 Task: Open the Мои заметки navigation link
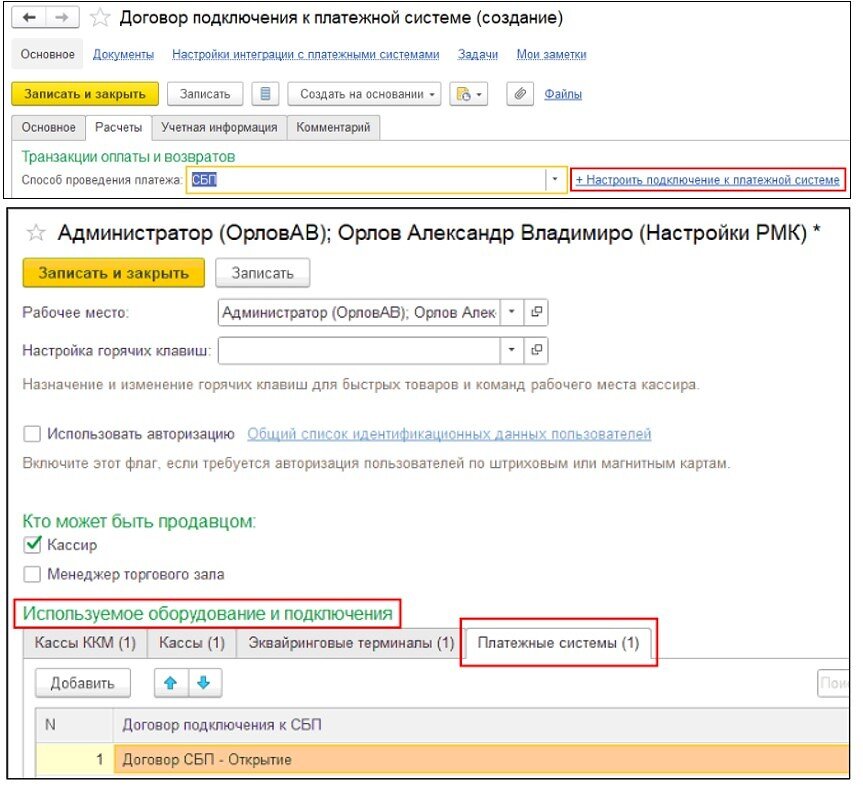[x=551, y=54]
